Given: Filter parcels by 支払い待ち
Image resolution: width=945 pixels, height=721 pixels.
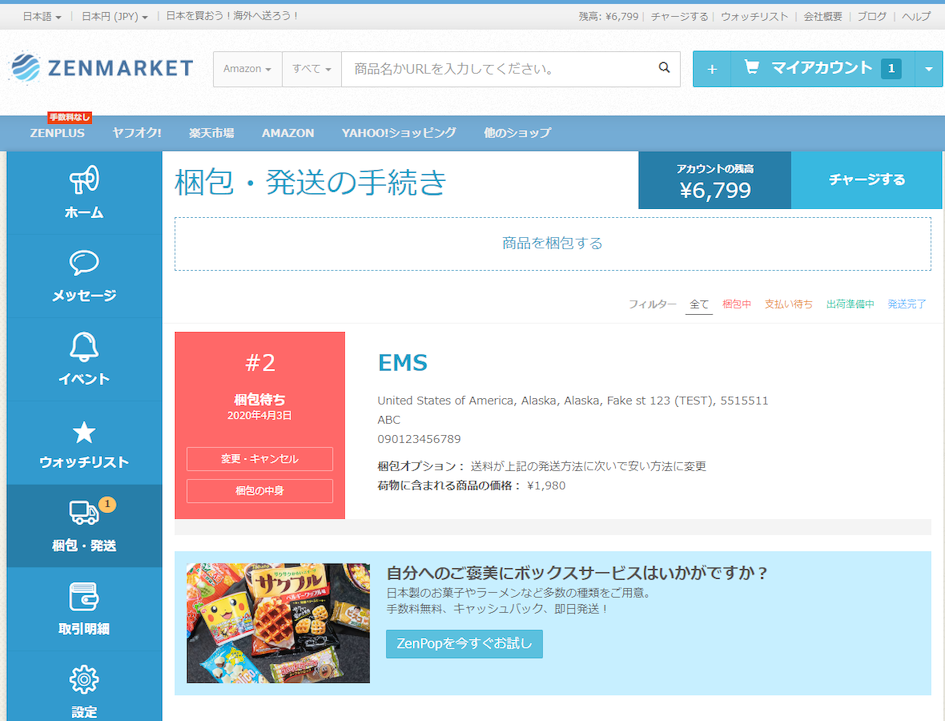Looking at the screenshot, I should pyautogui.click(x=789, y=304).
